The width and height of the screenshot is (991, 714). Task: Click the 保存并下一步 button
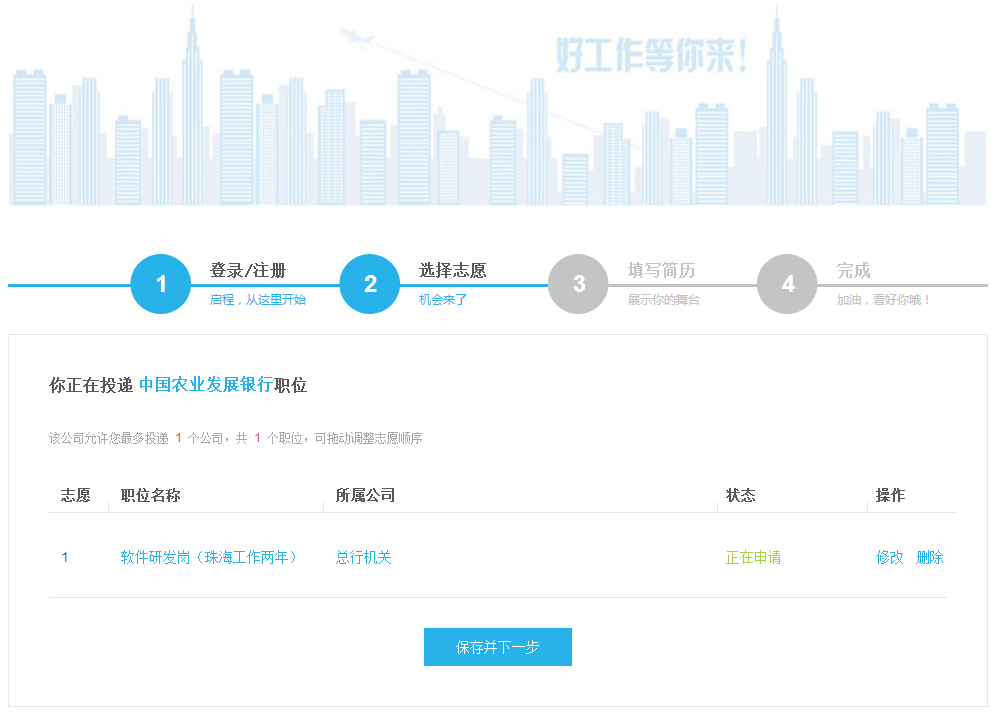[497, 647]
